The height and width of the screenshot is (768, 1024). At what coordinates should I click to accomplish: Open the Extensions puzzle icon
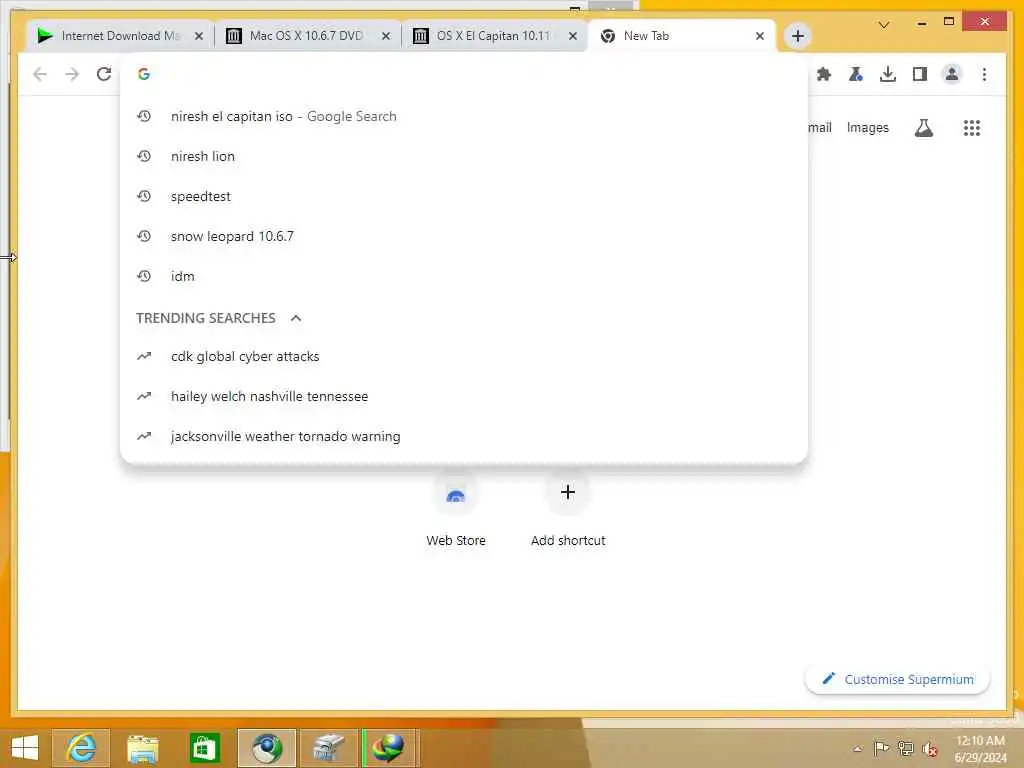point(824,74)
